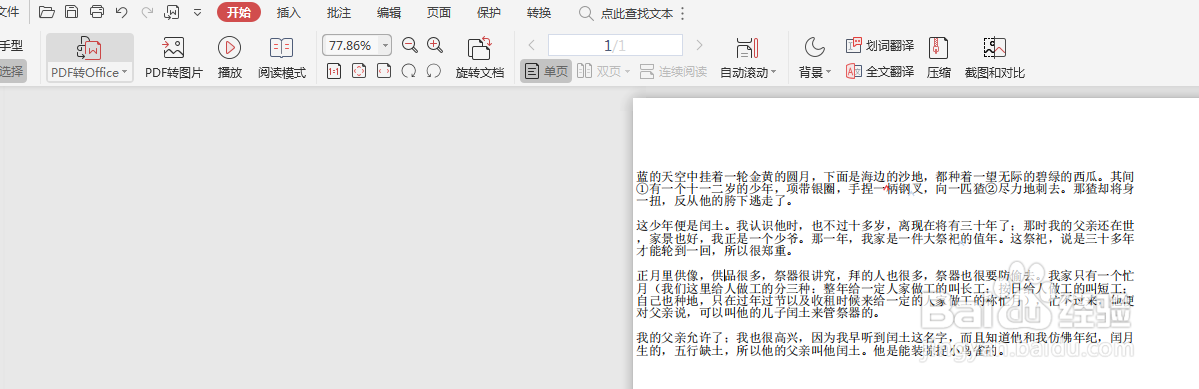
Task: Click the 77.86% zoom percentage box
Action: click(x=350, y=46)
